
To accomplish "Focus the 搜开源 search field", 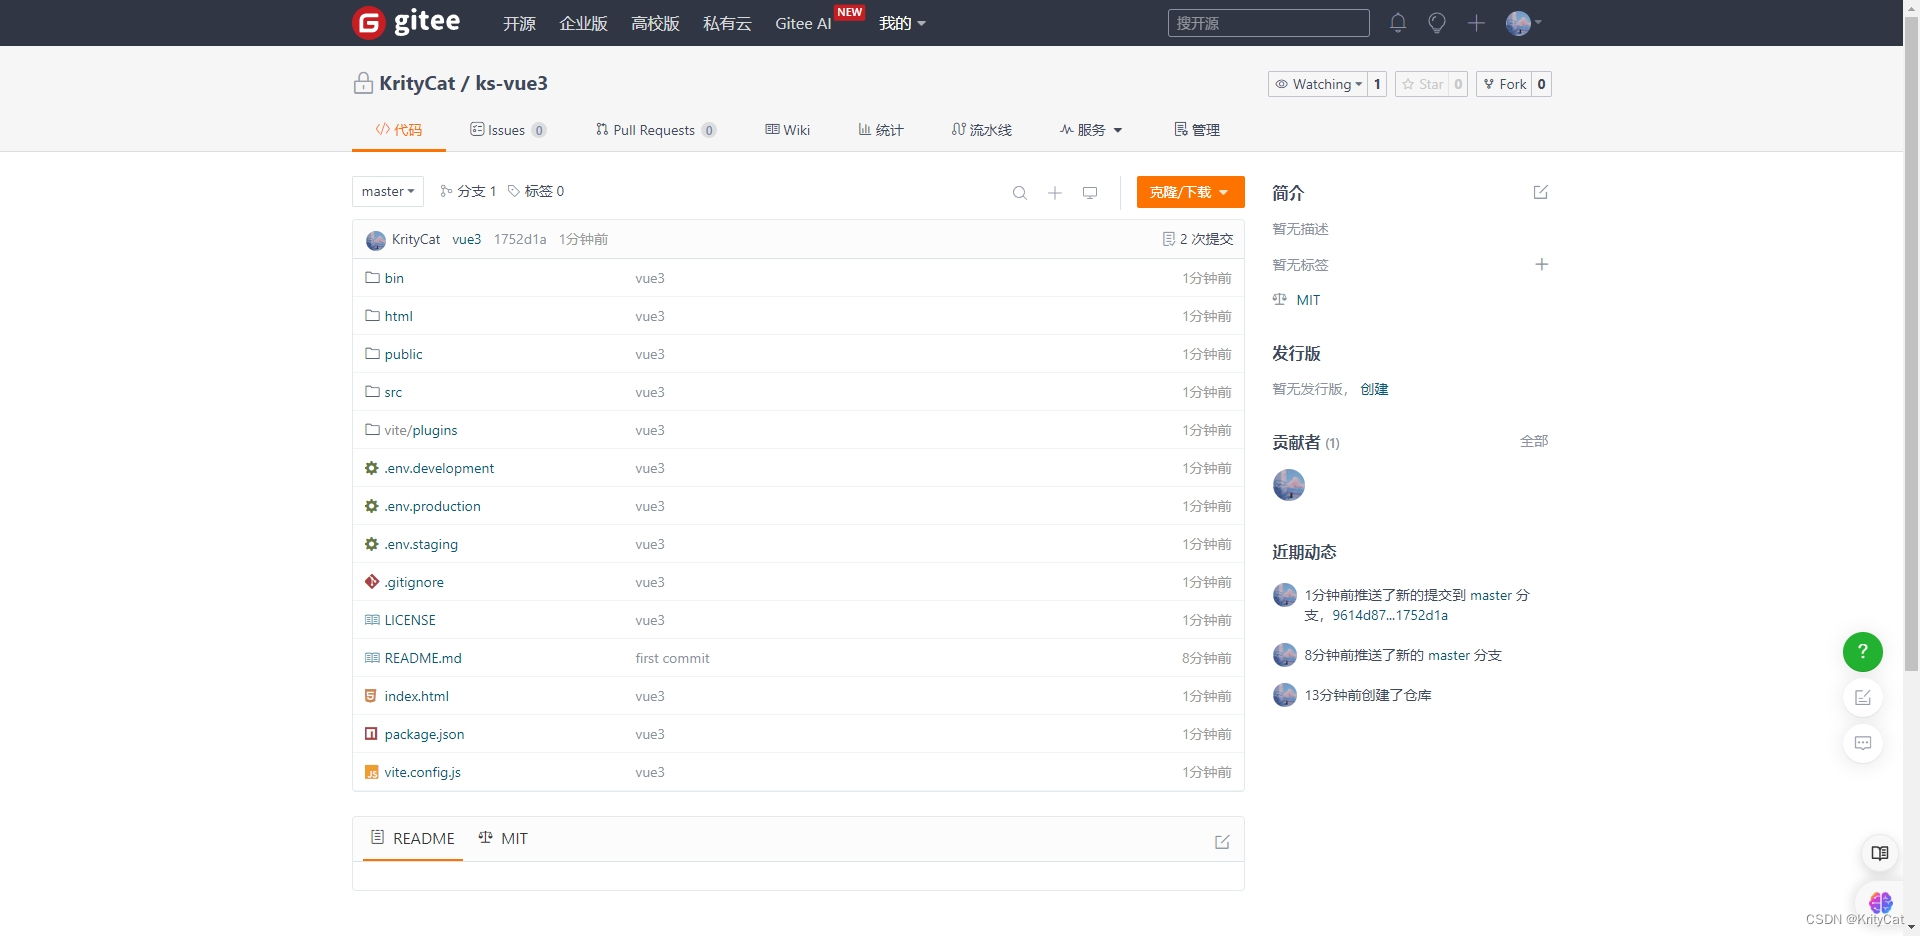I will pos(1268,23).
